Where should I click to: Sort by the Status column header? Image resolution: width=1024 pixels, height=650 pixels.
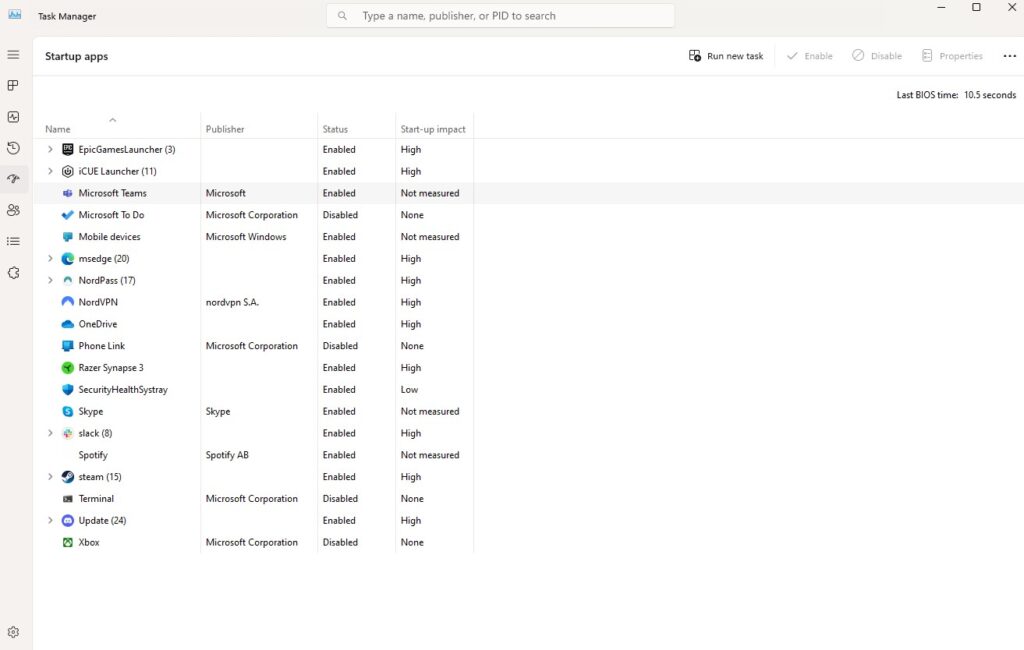335,129
